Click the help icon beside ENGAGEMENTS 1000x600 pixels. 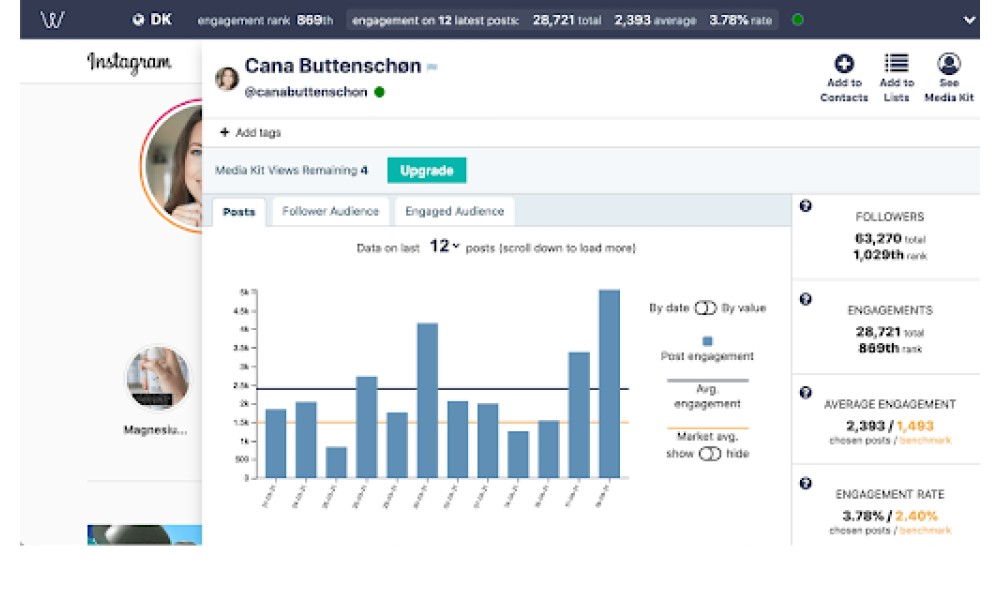[x=805, y=299]
